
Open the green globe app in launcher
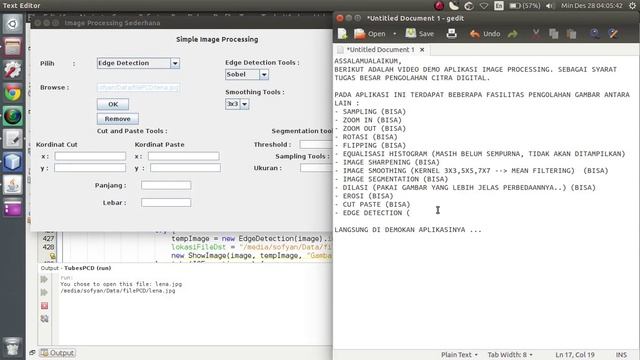pyautogui.click(x=13, y=116)
